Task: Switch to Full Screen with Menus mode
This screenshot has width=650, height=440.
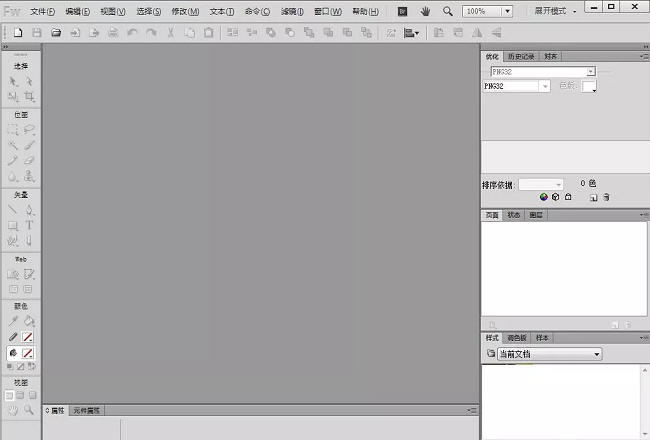Action: [x=20, y=395]
